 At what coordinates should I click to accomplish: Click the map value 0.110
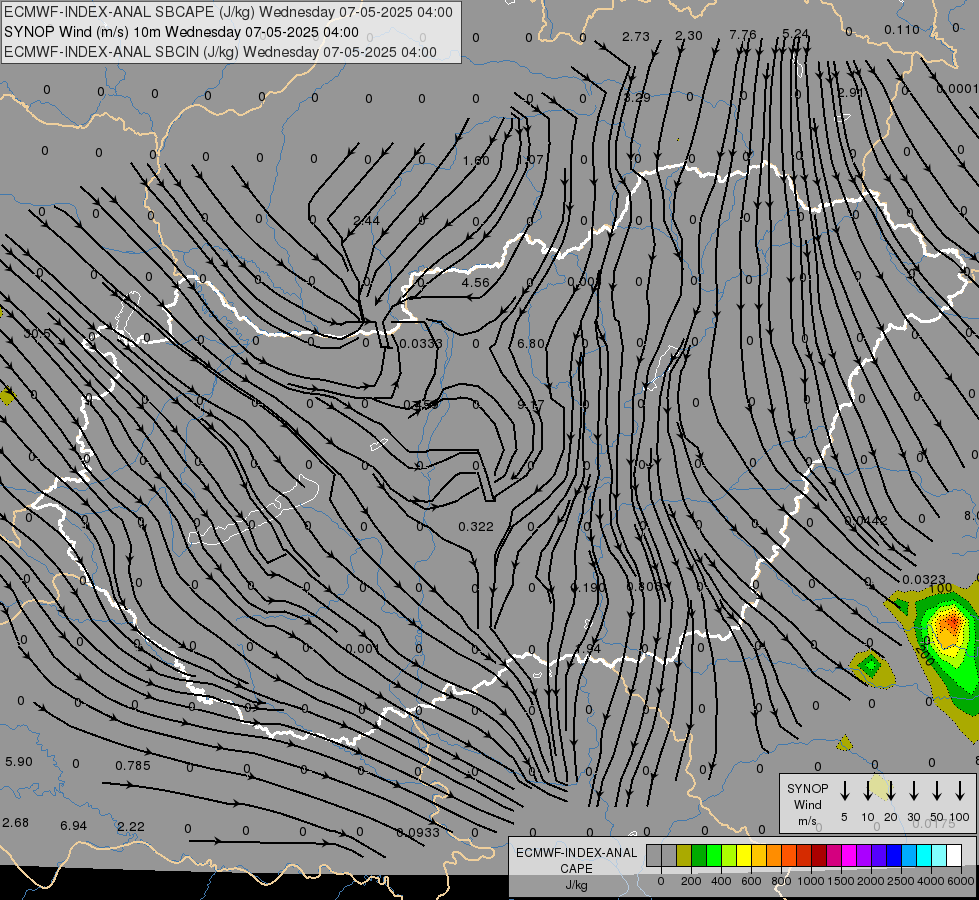(902, 30)
